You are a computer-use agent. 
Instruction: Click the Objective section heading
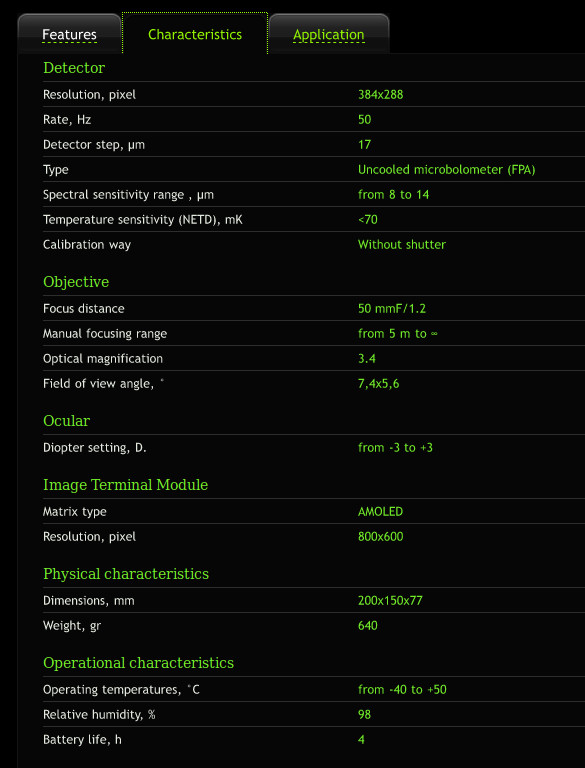pyautogui.click(x=76, y=282)
